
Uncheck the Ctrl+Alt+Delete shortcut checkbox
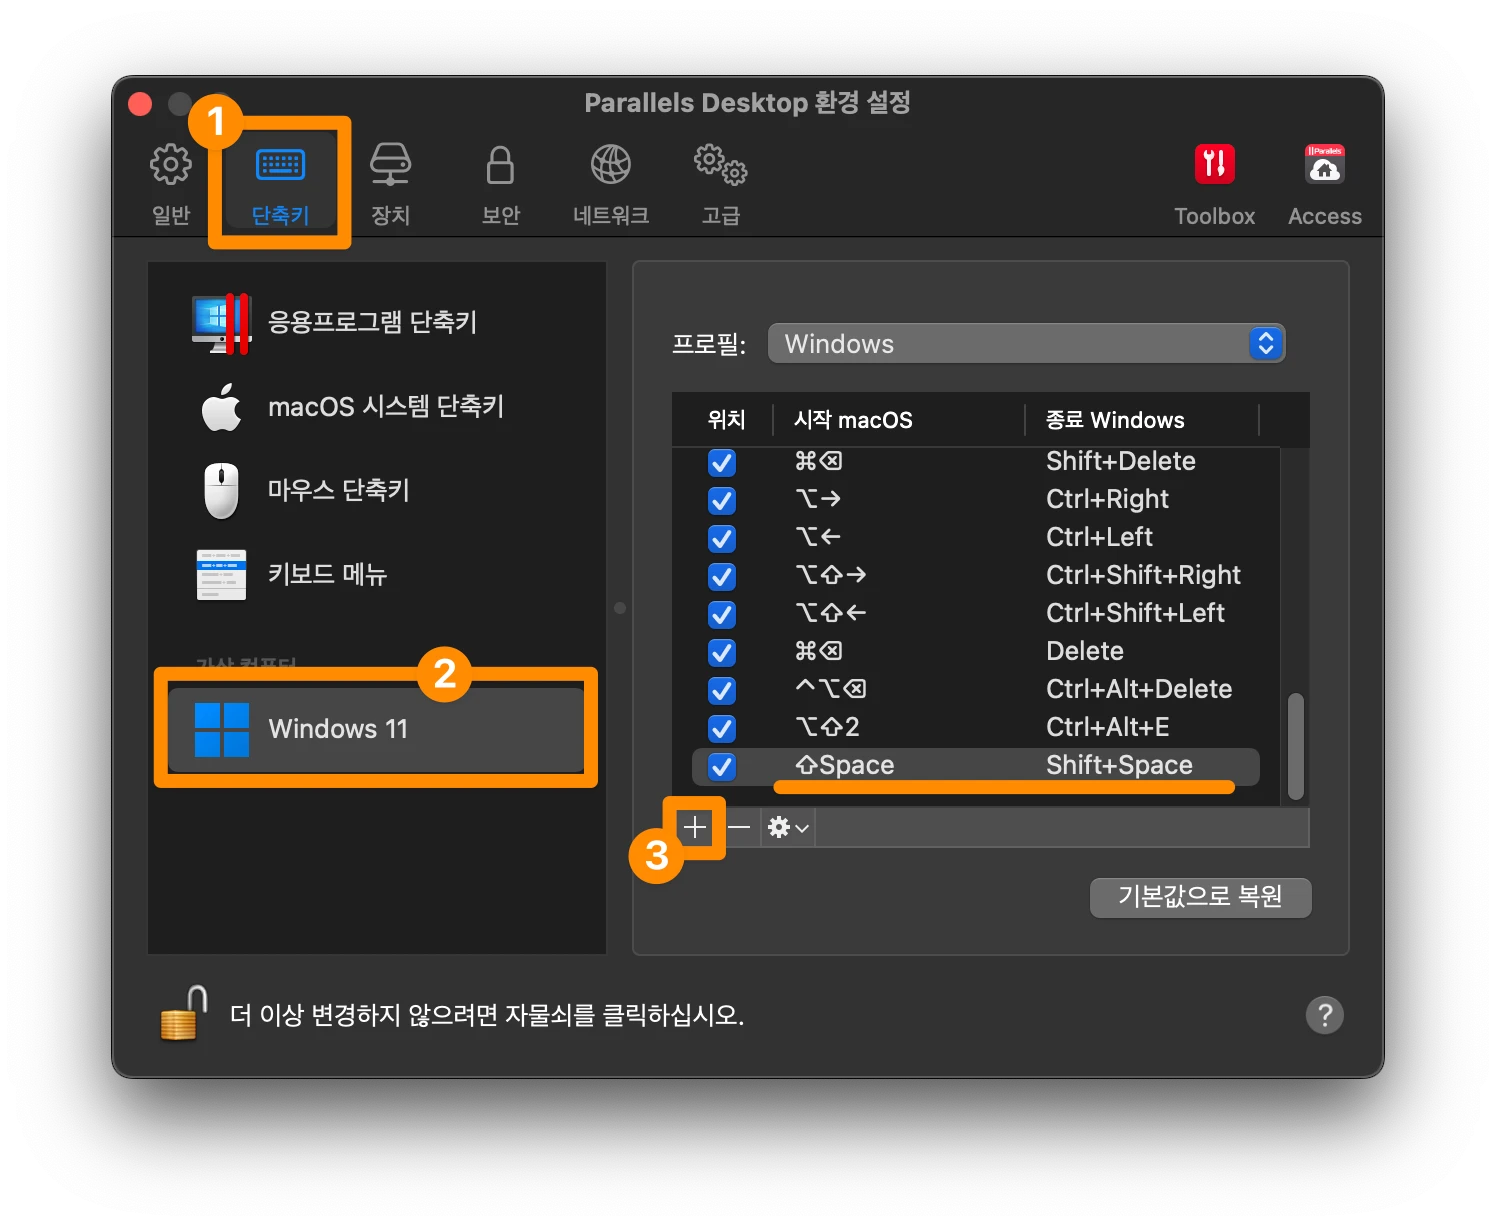[x=722, y=690]
